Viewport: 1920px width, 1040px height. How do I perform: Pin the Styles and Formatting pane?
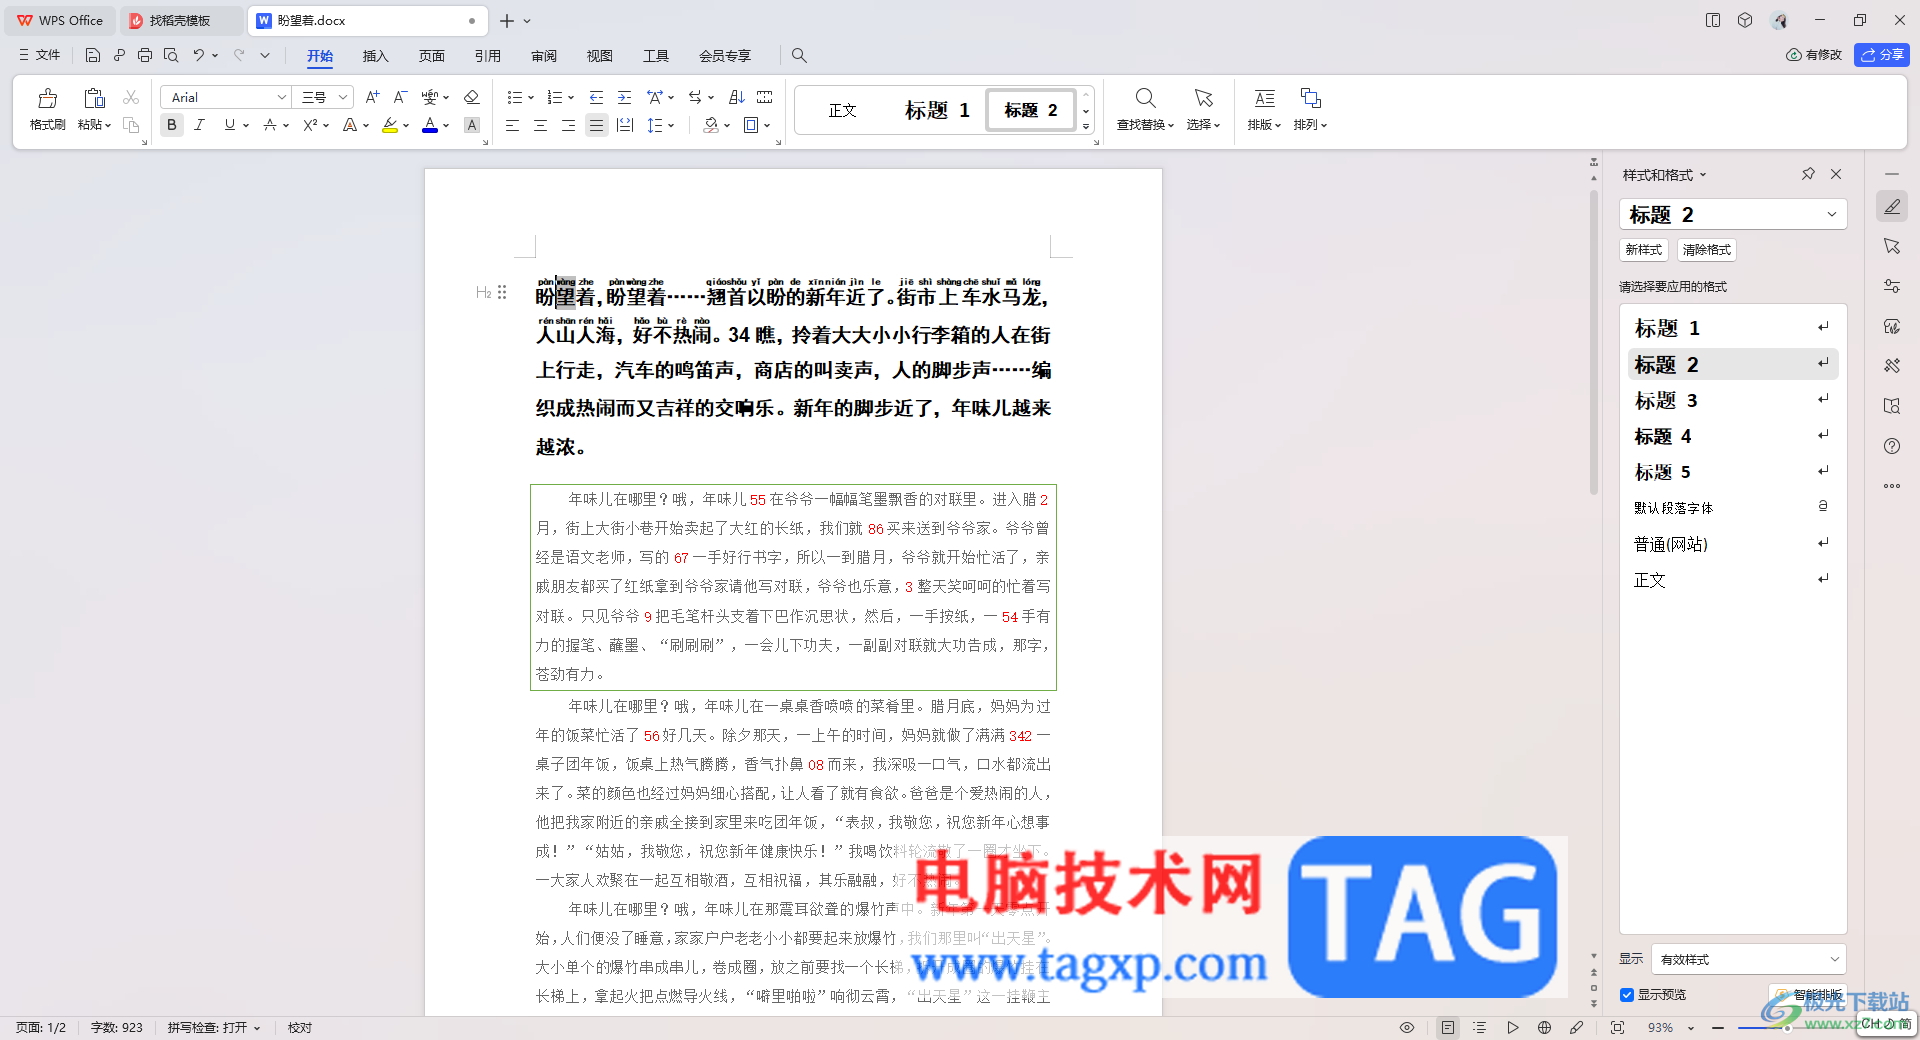tap(1808, 174)
